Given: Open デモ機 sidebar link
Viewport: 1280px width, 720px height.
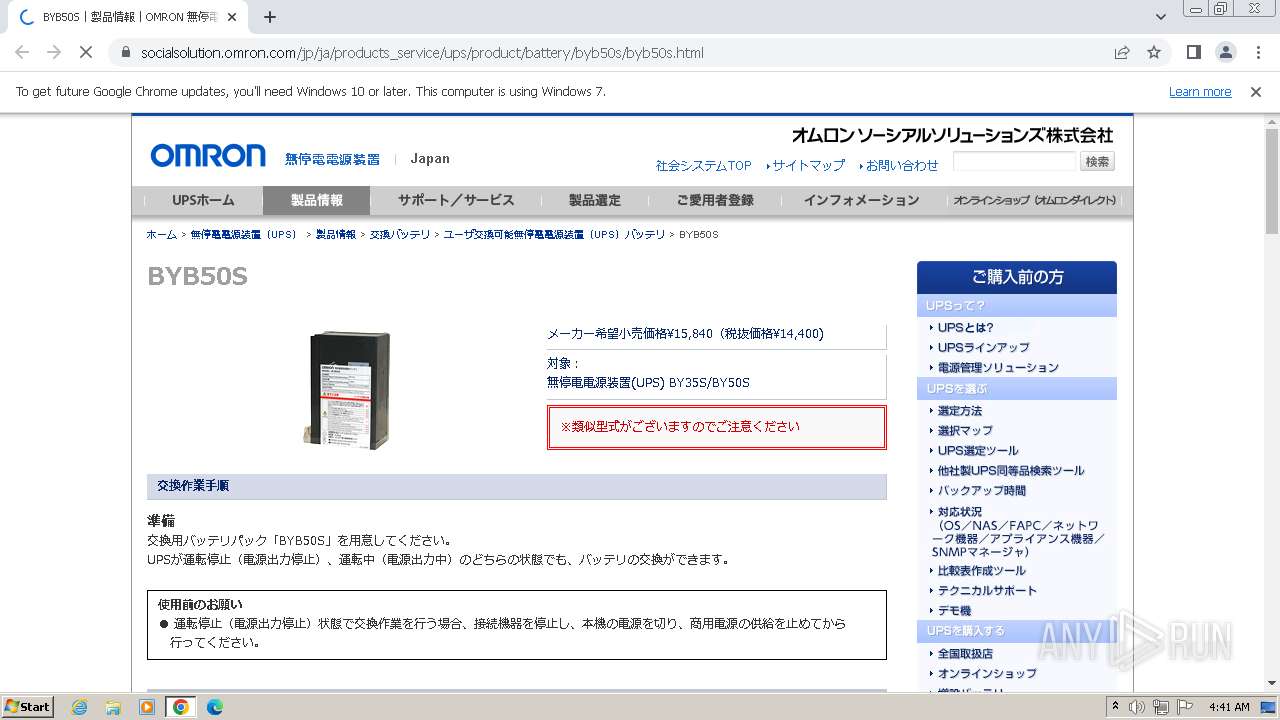Looking at the screenshot, I should pos(953,611).
